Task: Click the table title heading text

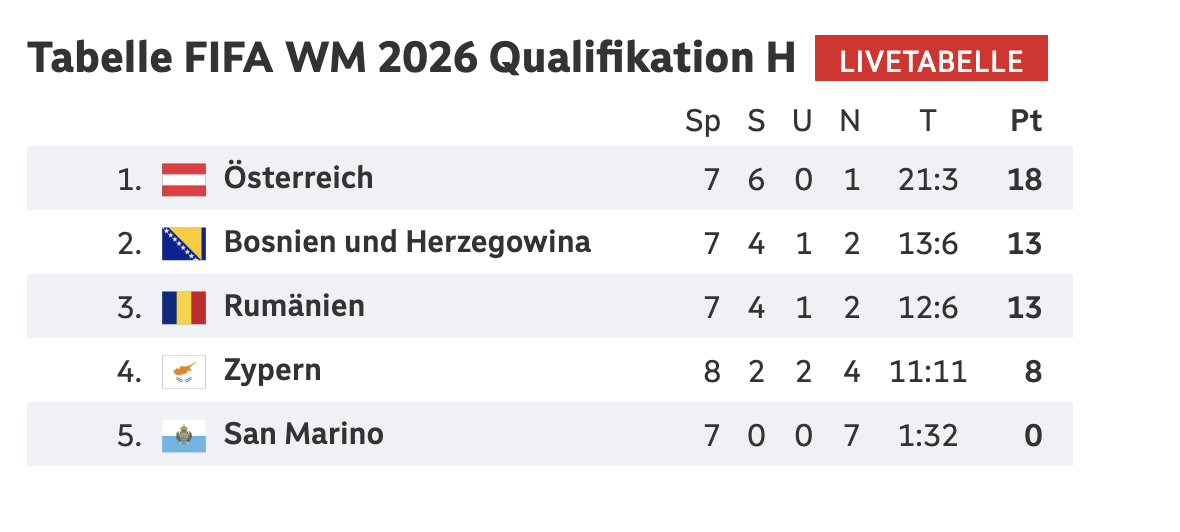Action: click(x=411, y=60)
